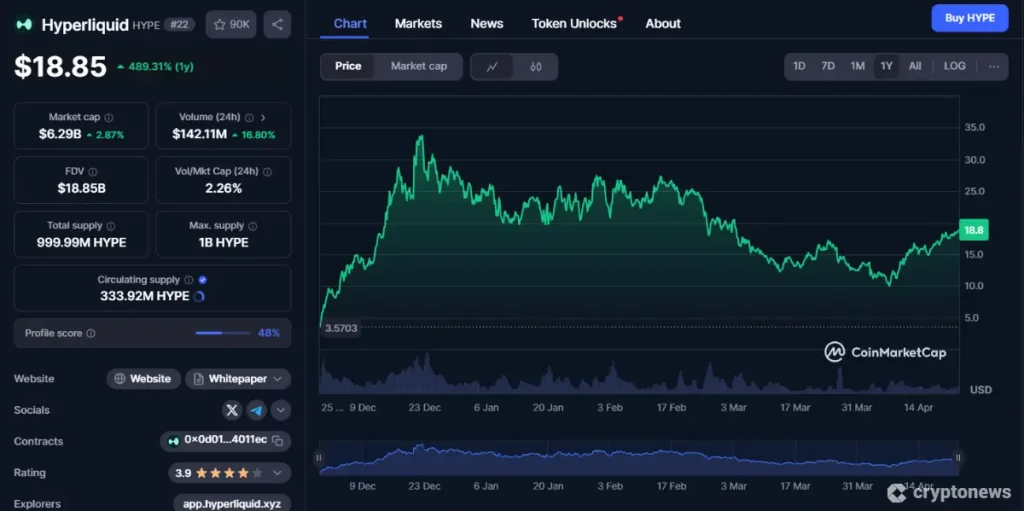1024x511 pixels.
Task: Expand more Socials dropdown arrow
Action: pos(281,410)
